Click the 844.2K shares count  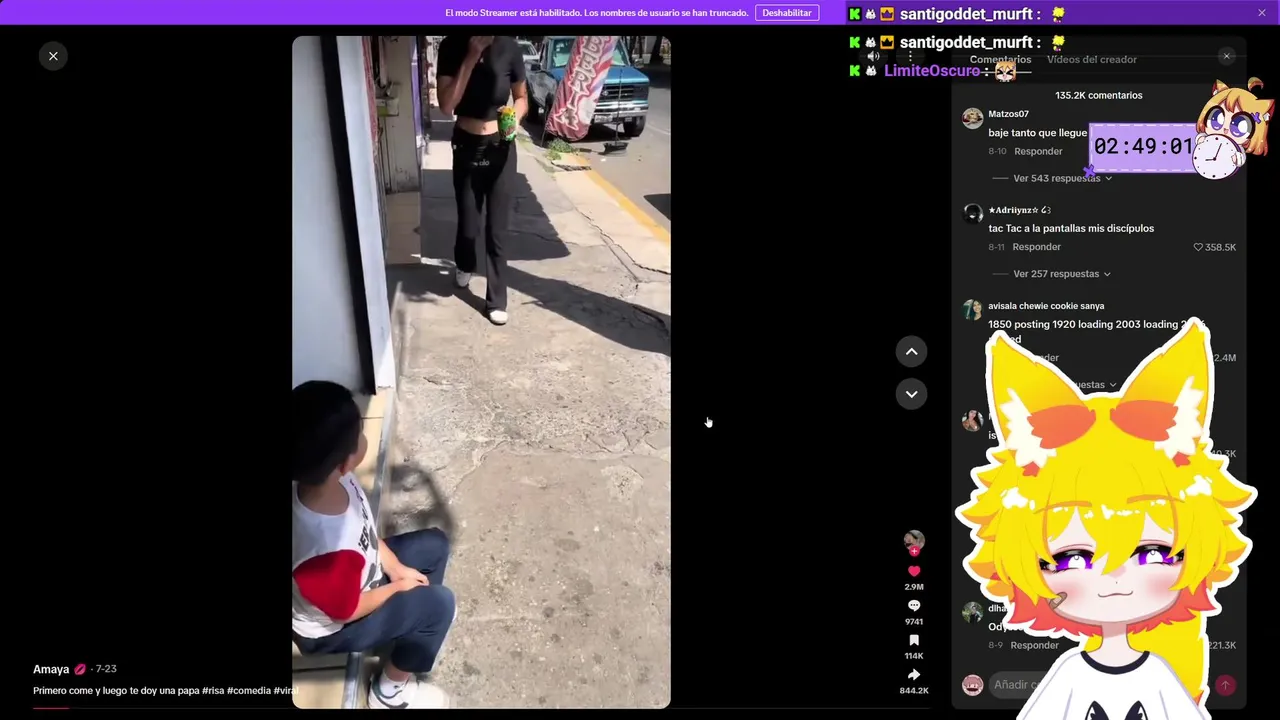[914, 691]
